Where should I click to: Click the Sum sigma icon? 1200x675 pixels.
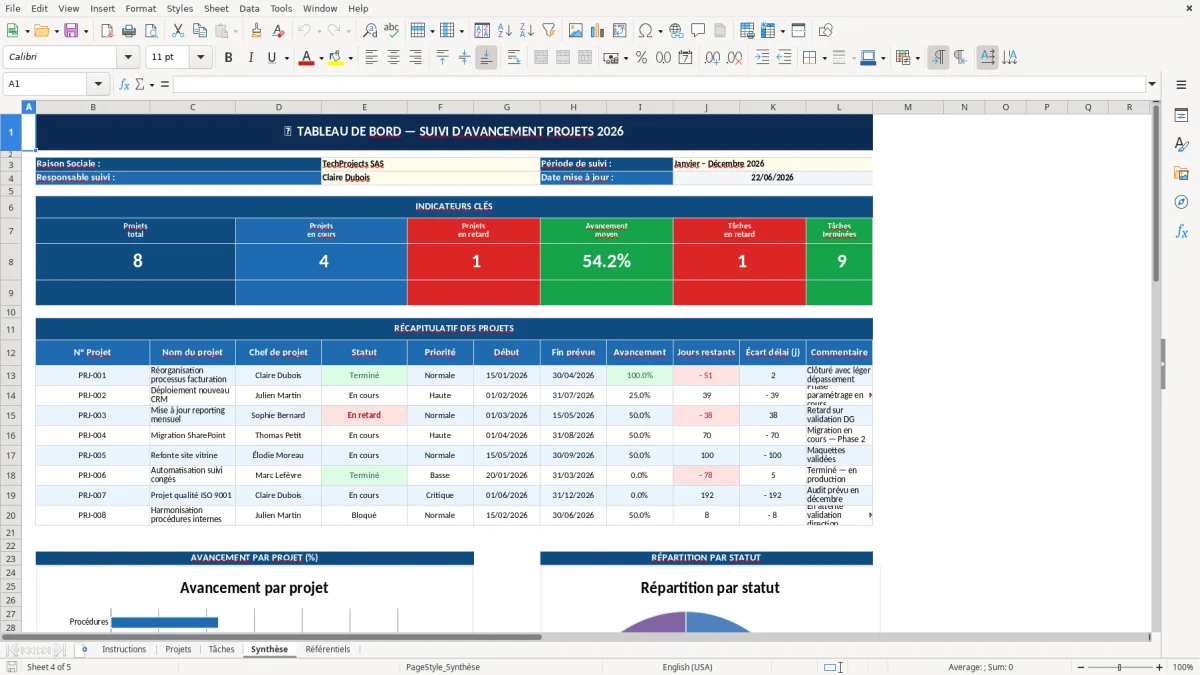tap(139, 84)
